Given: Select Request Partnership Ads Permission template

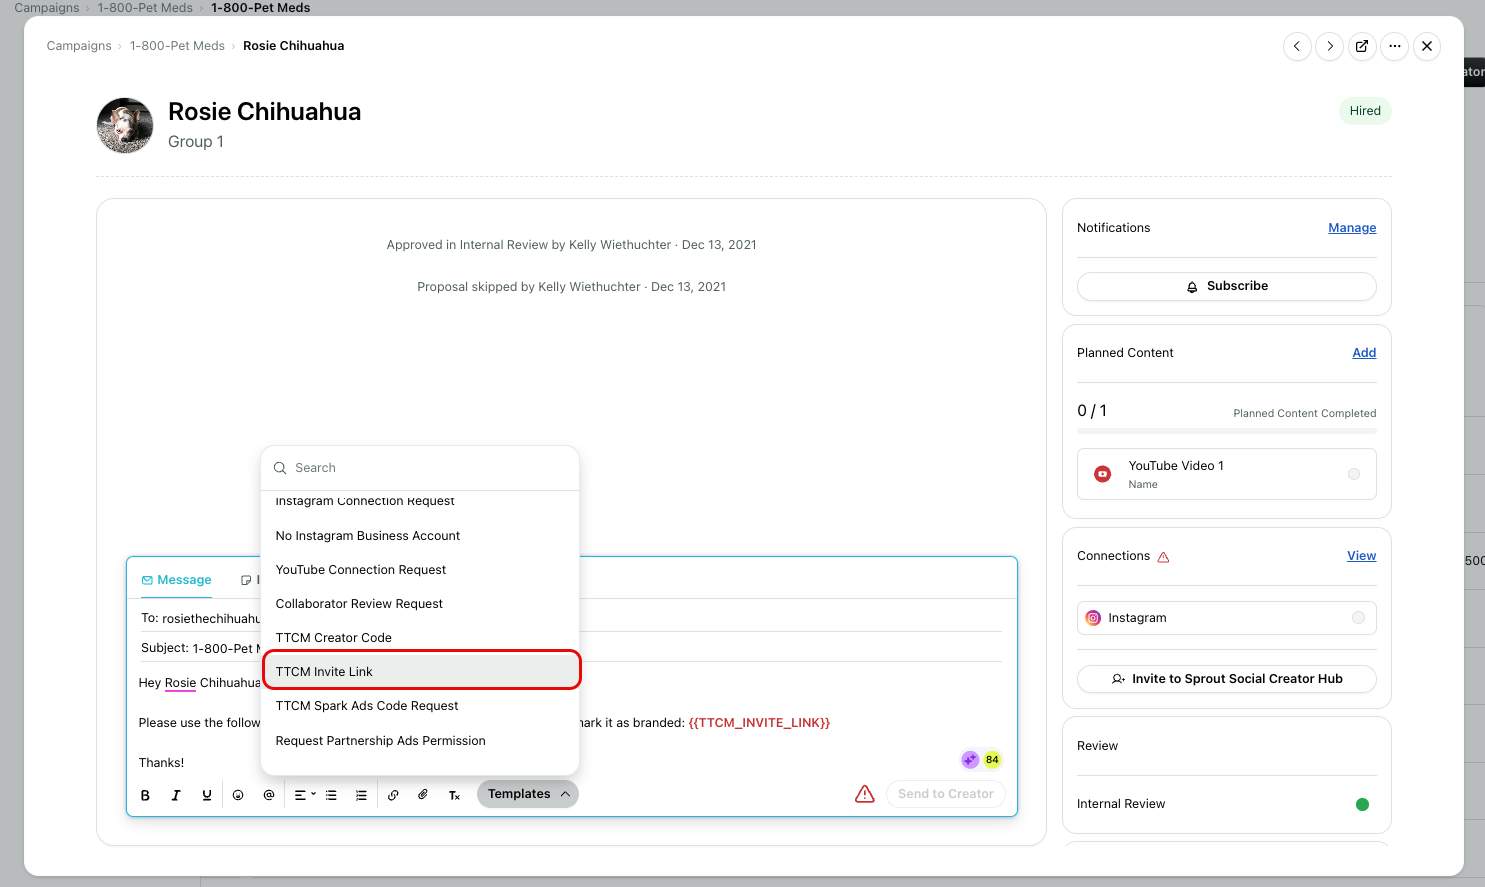Looking at the screenshot, I should pos(420,741).
